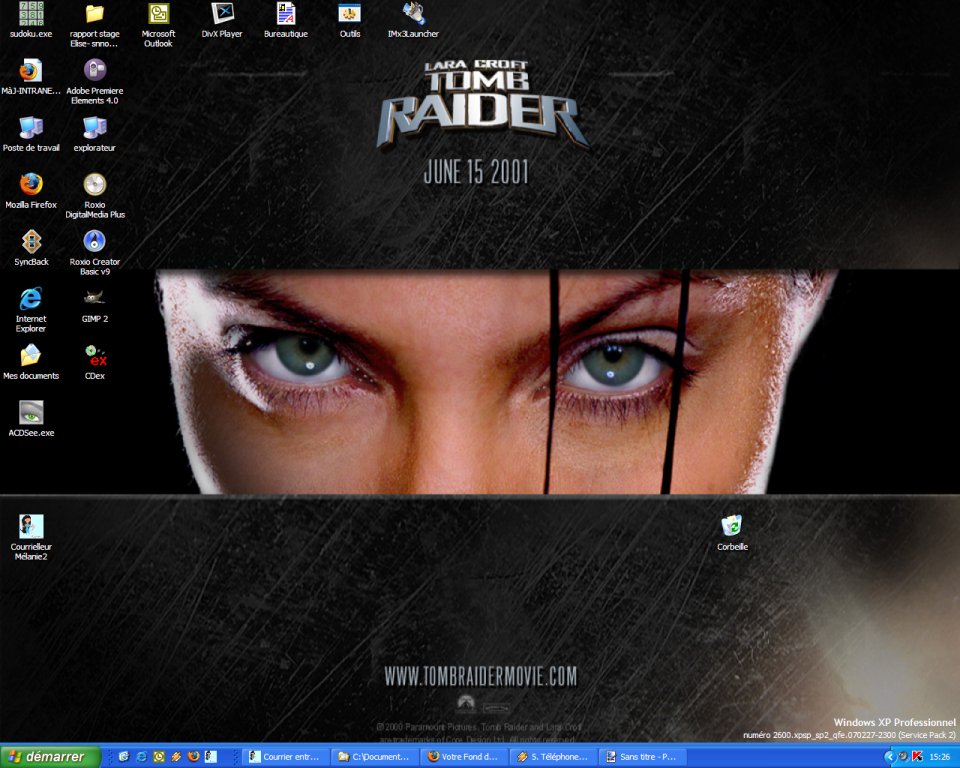Expand hidden system tray icons

click(x=890, y=757)
